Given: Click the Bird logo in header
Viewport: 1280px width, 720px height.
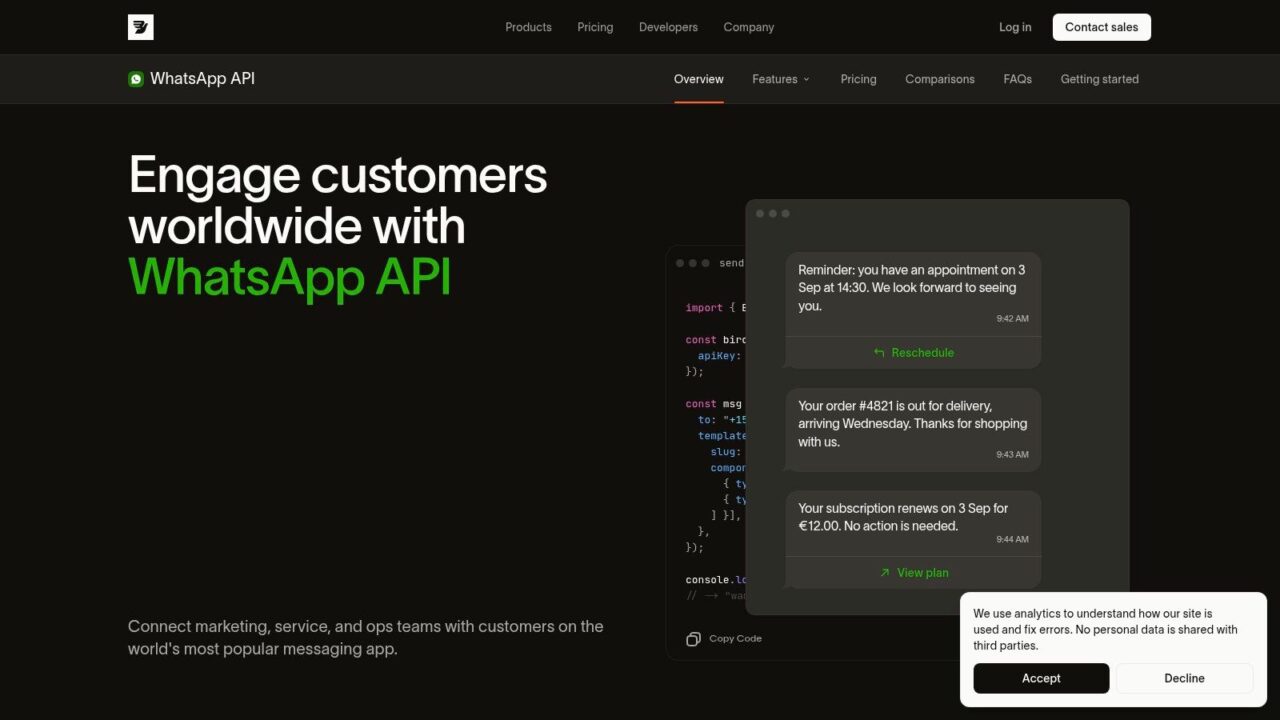Looking at the screenshot, I should 141,27.
